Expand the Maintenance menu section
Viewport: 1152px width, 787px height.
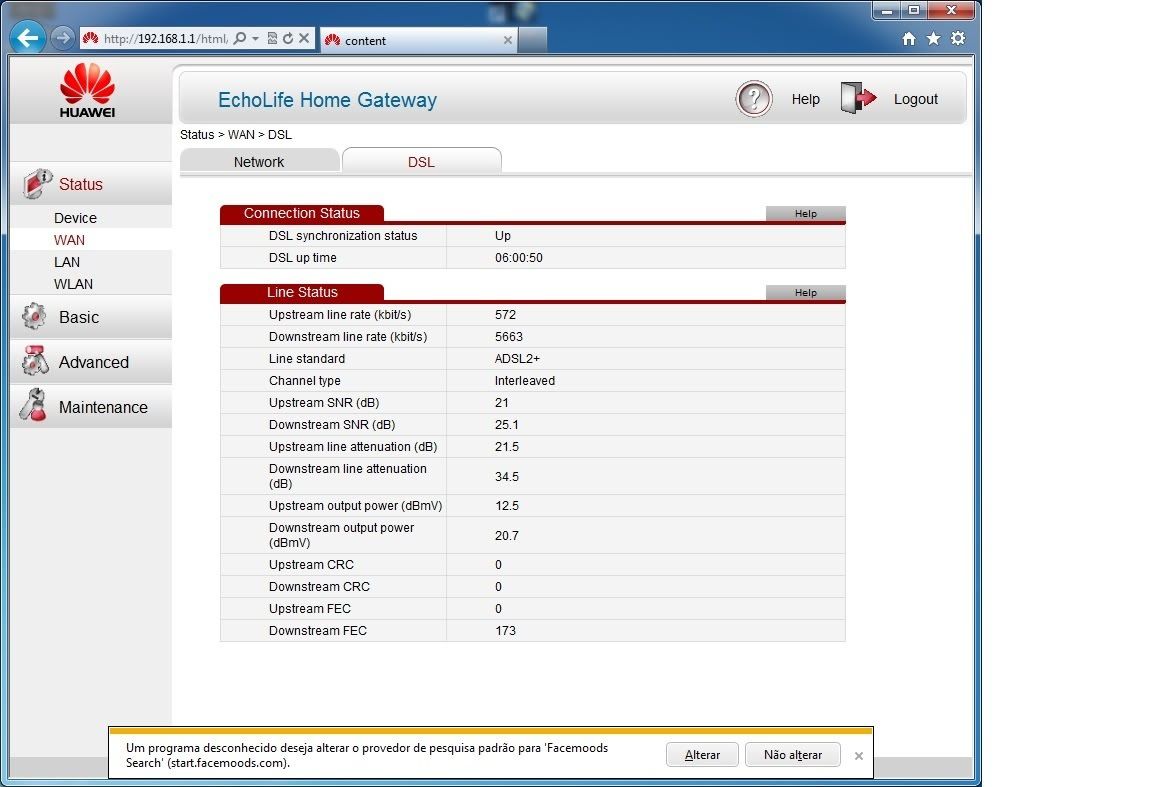click(102, 407)
